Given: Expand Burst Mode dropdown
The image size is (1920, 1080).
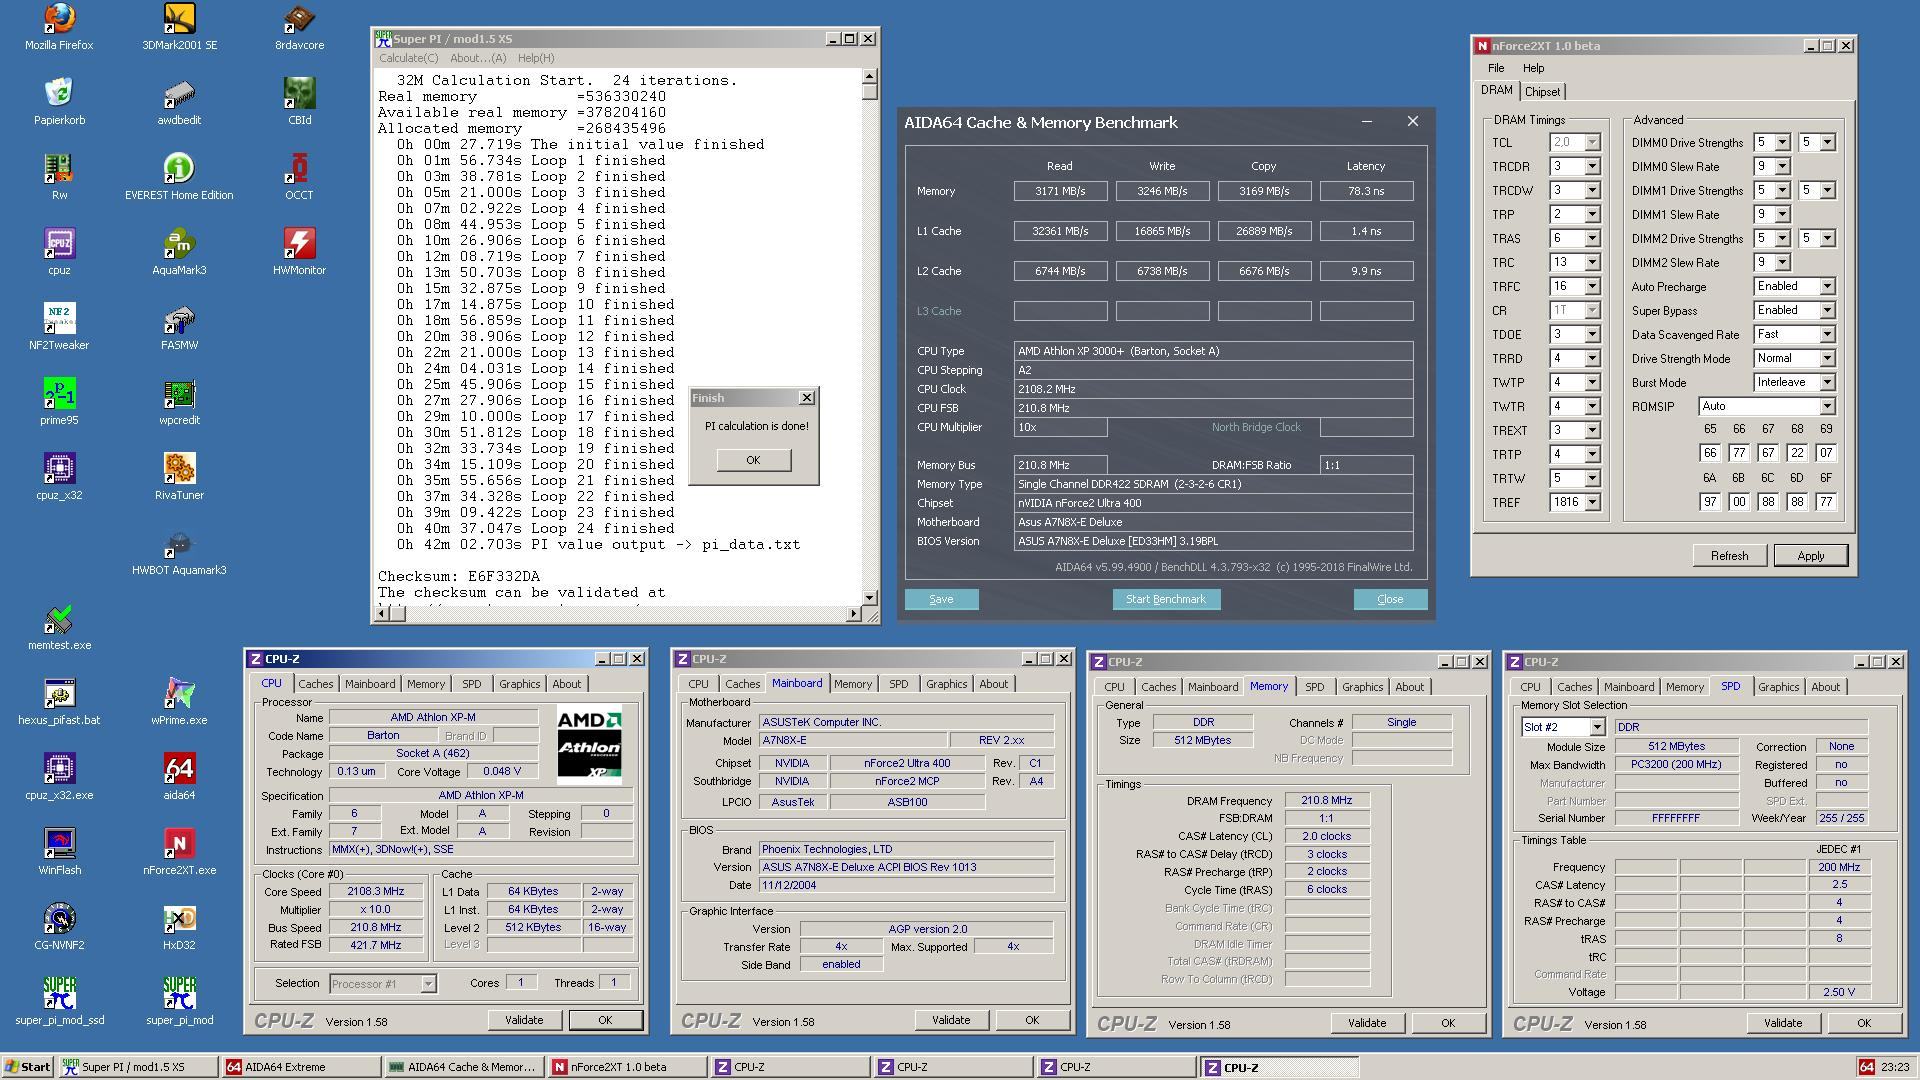Looking at the screenshot, I should click(x=1826, y=382).
